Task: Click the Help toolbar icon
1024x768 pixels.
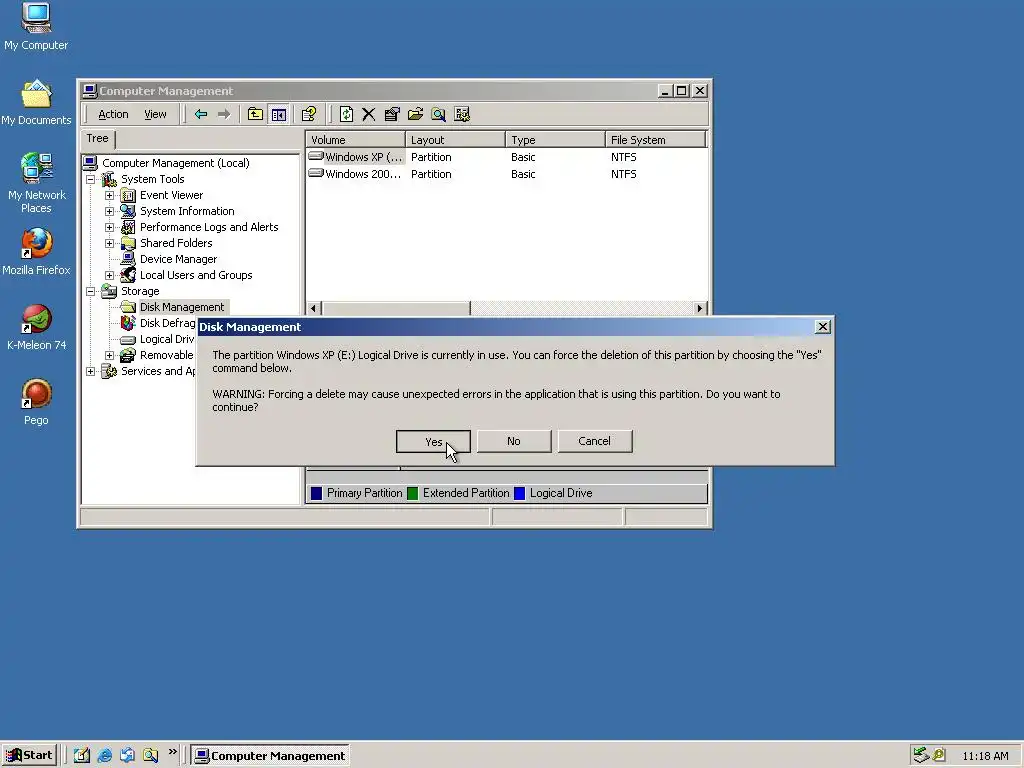Action: coord(309,114)
